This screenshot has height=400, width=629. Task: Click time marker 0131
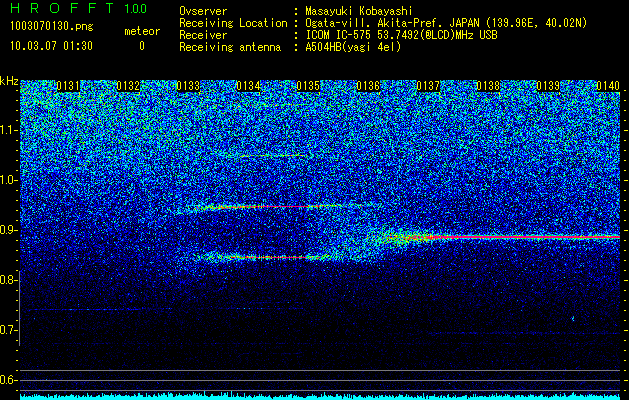[68, 86]
